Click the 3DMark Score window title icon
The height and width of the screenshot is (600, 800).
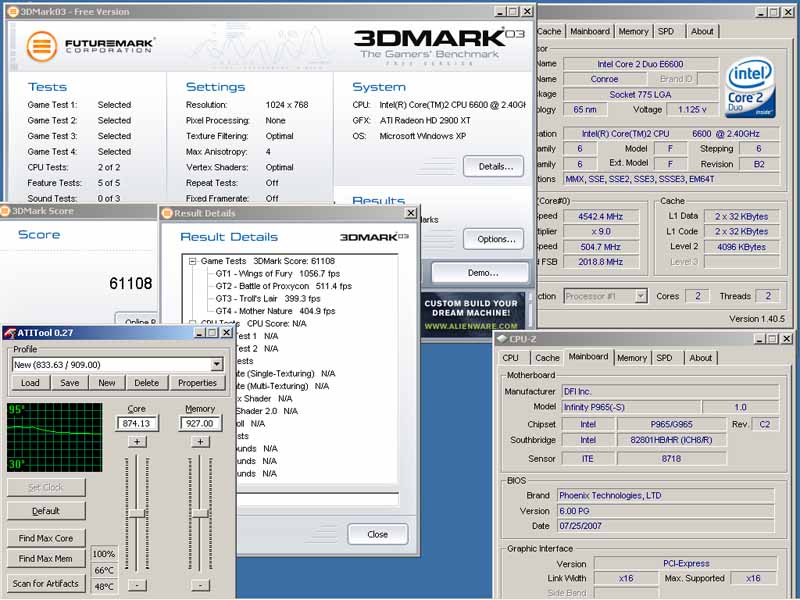[5, 211]
